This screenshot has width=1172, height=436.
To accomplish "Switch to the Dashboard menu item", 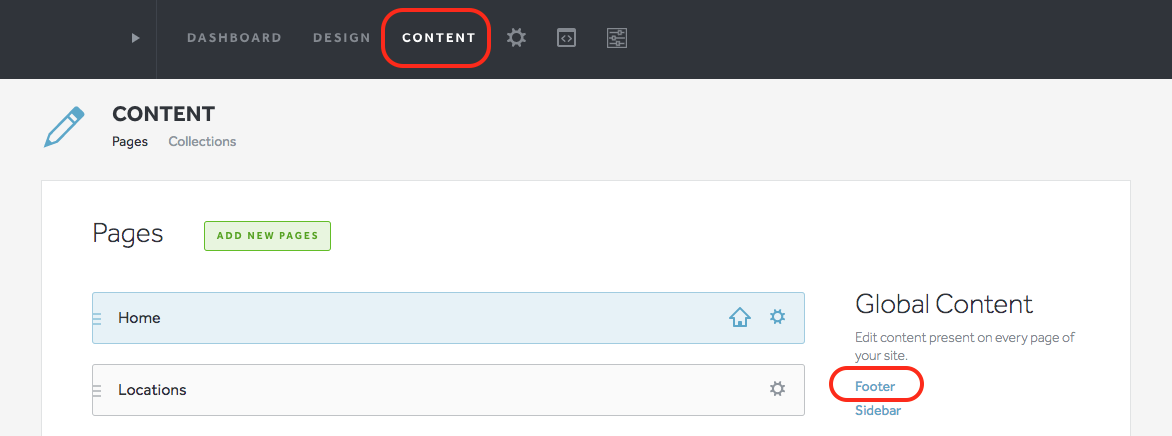I will tap(234, 37).
